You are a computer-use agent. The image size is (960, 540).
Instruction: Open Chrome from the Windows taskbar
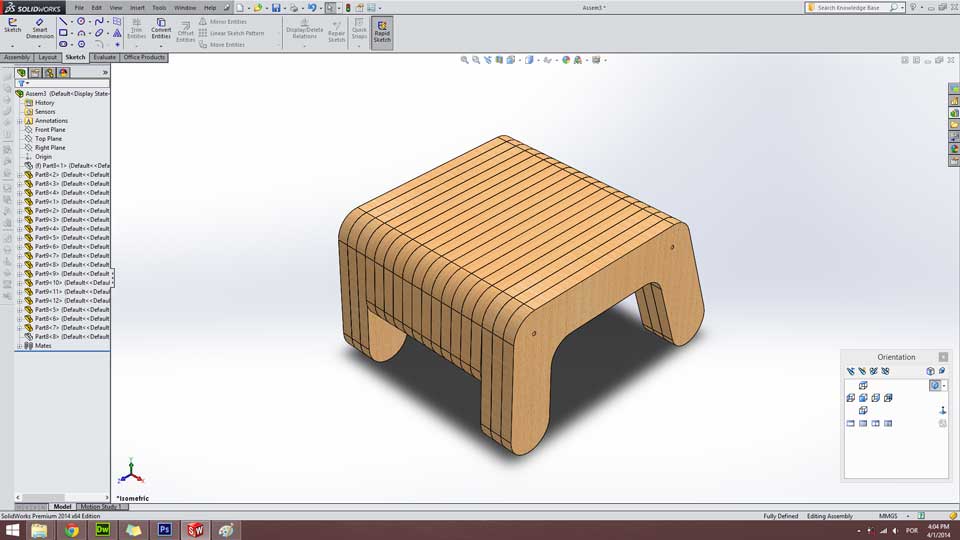pyautogui.click(x=72, y=530)
